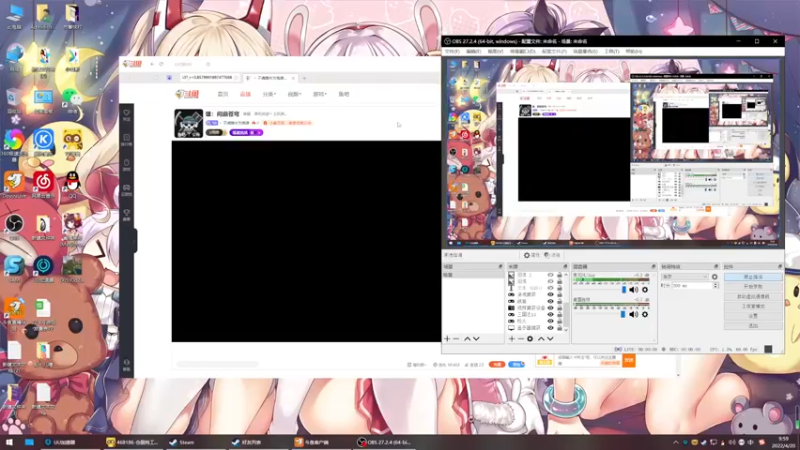This screenshot has width=800, height=450.
Task: Move the source down in Sources panel
Action: coord(550,339)
